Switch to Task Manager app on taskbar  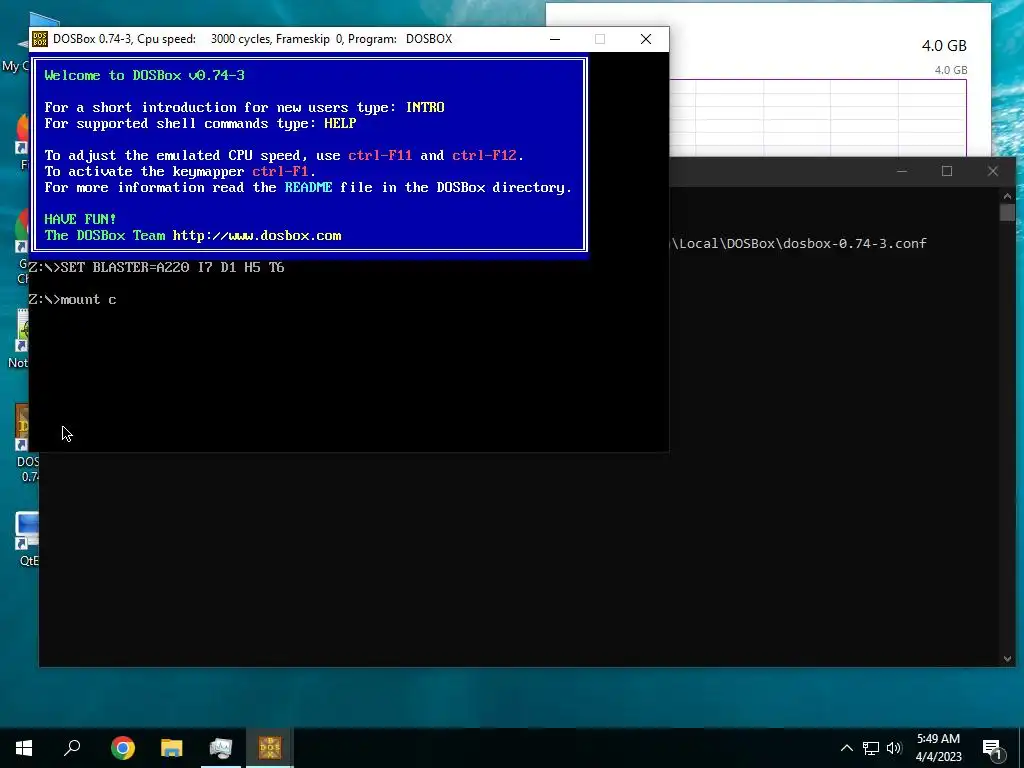point(221,748)
